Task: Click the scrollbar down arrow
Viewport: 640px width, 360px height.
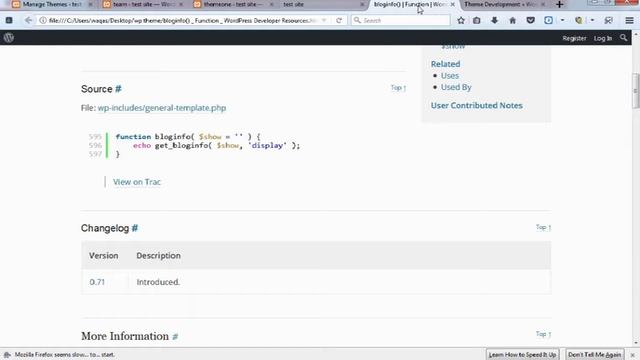Action: [x=636, y=343]
